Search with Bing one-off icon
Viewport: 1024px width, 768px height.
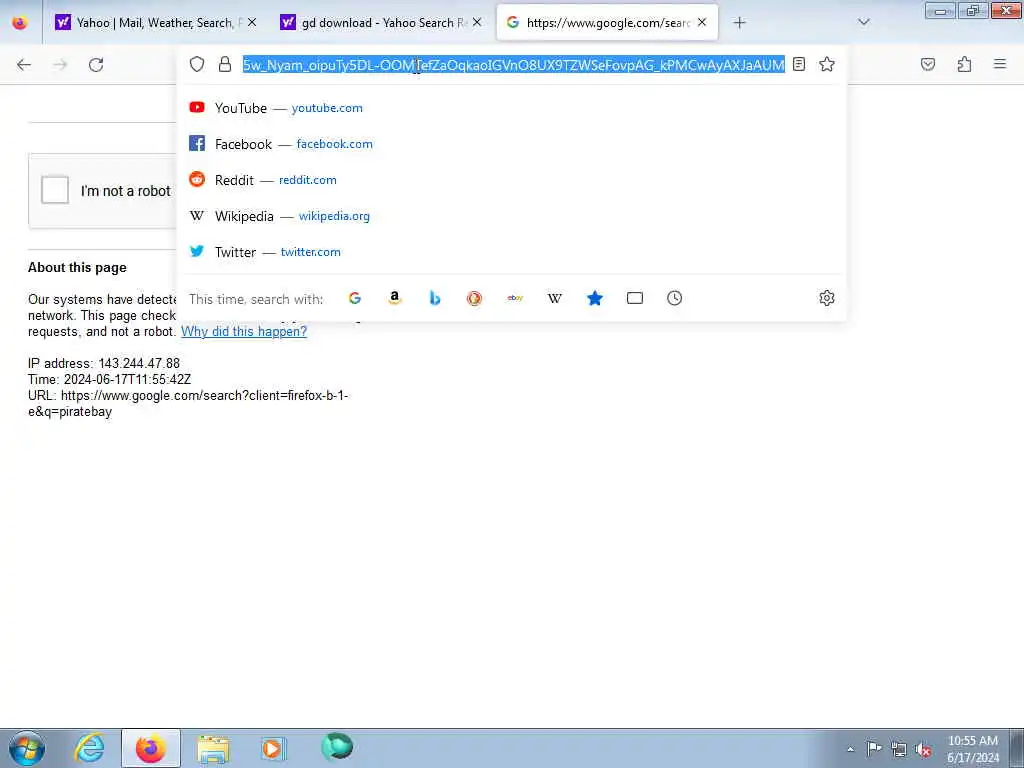435,298
